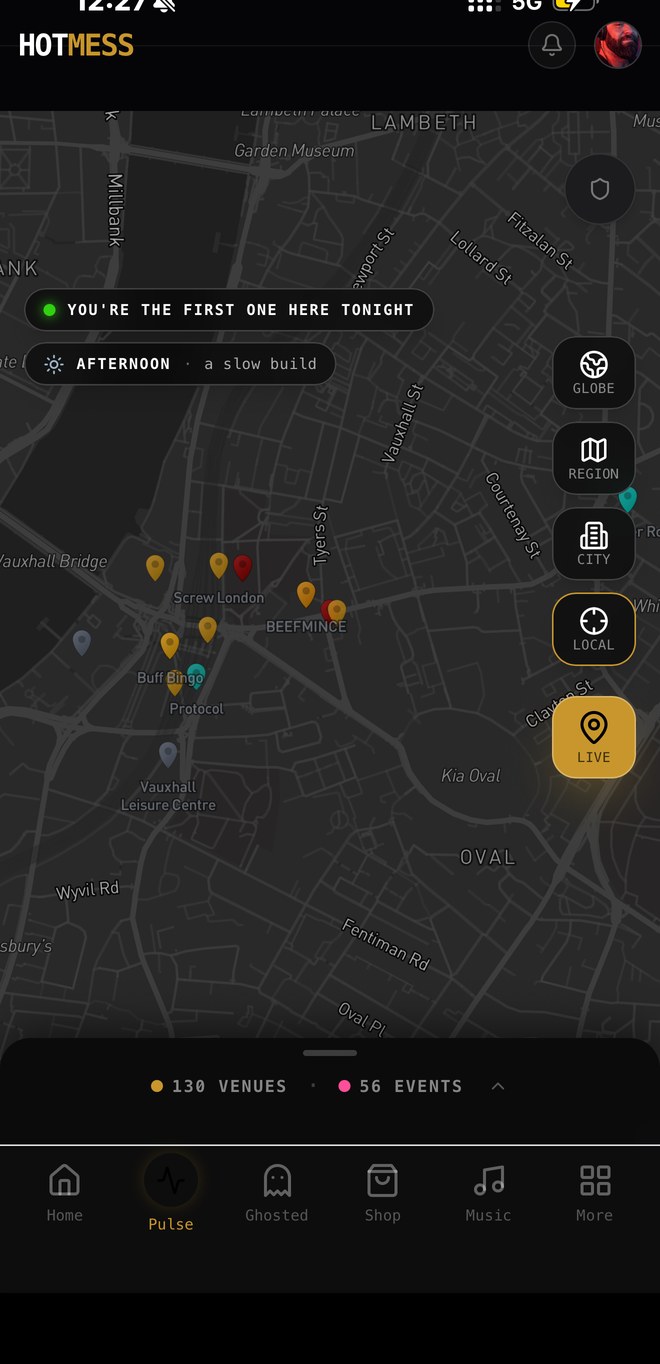Tap the HOTMESS logo
The width and height of the screenshot is (660, 1364).
pos(76,45)
